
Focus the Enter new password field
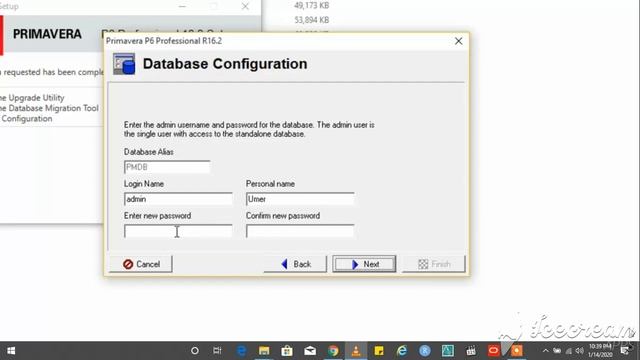click(x=178, y=231)
